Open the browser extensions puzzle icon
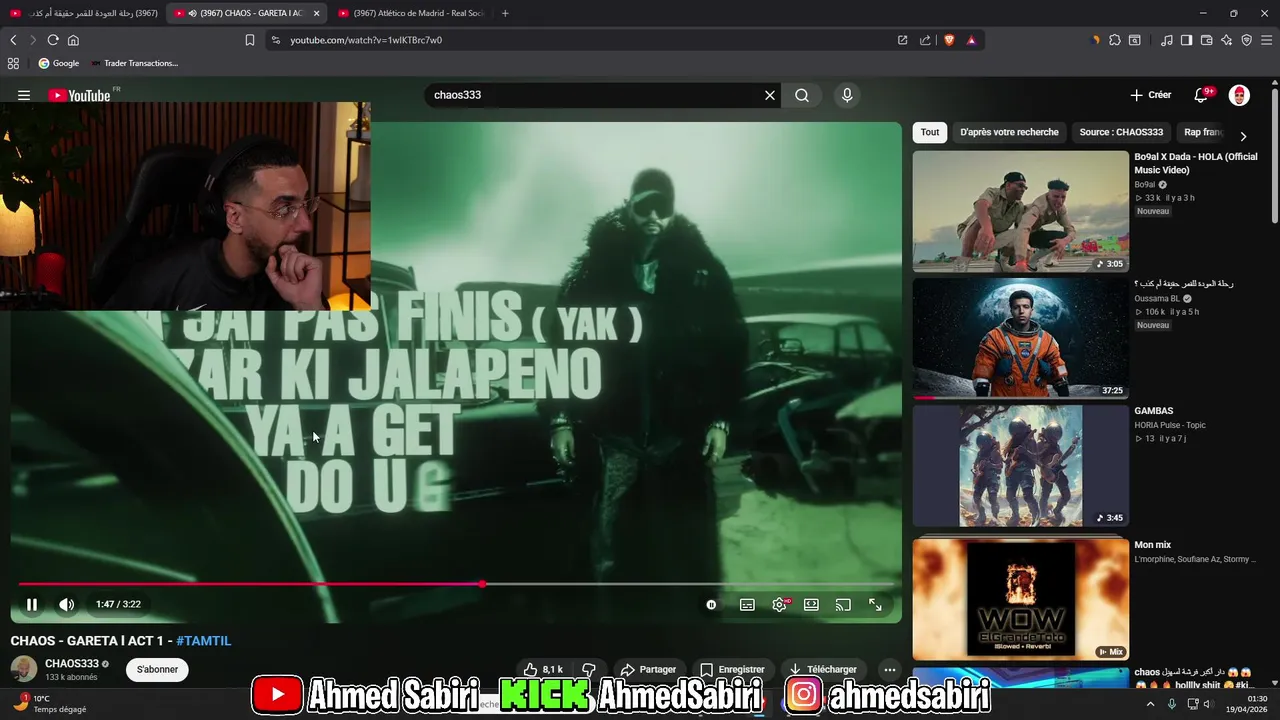Screen dimensions: 1280x720 1115,40
